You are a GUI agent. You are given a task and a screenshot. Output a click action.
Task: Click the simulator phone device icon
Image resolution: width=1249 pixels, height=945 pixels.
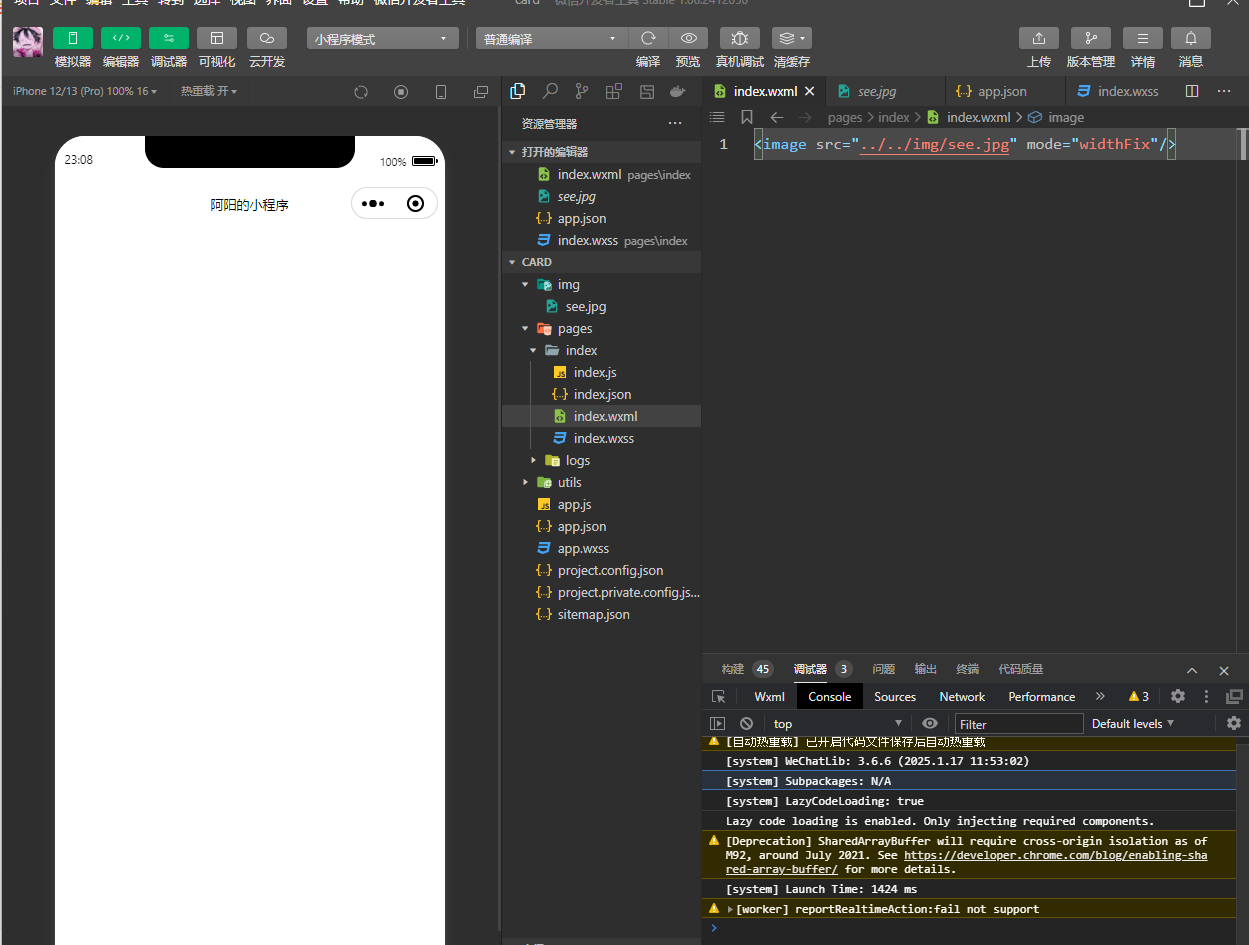pyautogui.click(x=441, y=92)
